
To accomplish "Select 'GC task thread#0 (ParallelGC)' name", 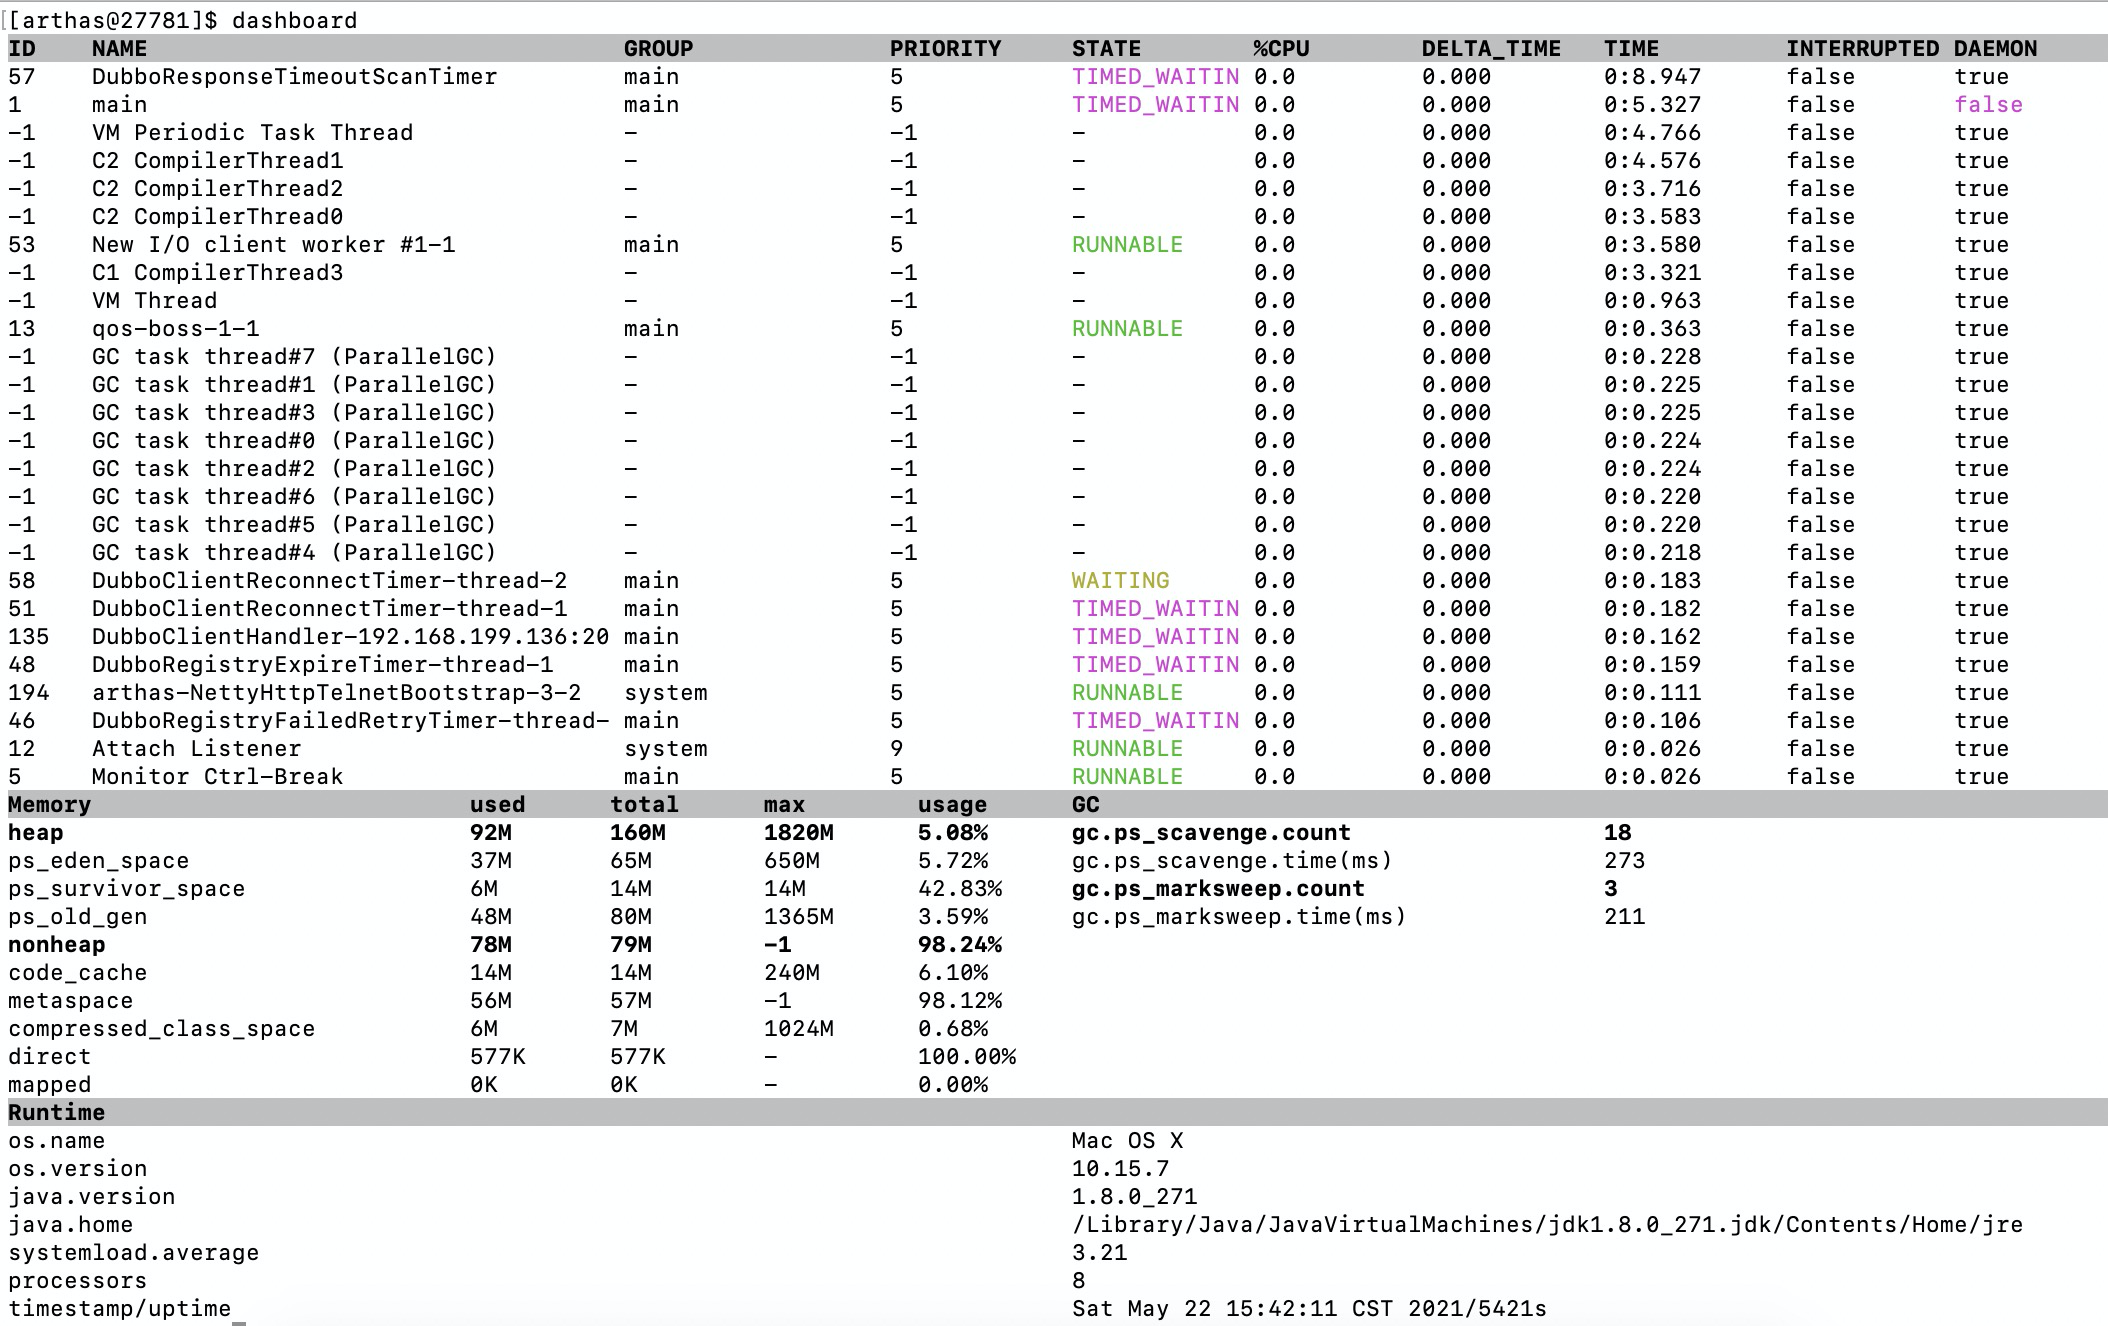I will 294,440.
